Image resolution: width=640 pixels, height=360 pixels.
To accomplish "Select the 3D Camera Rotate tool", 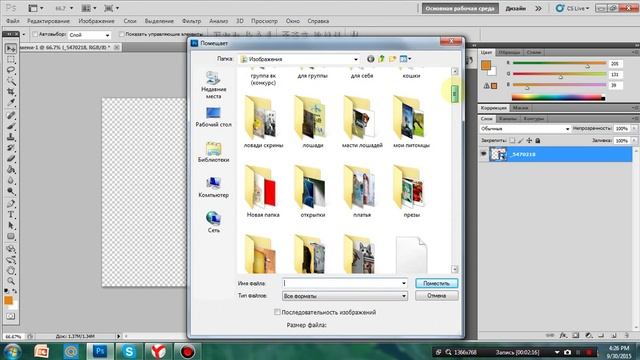I will tap(11, 260).
